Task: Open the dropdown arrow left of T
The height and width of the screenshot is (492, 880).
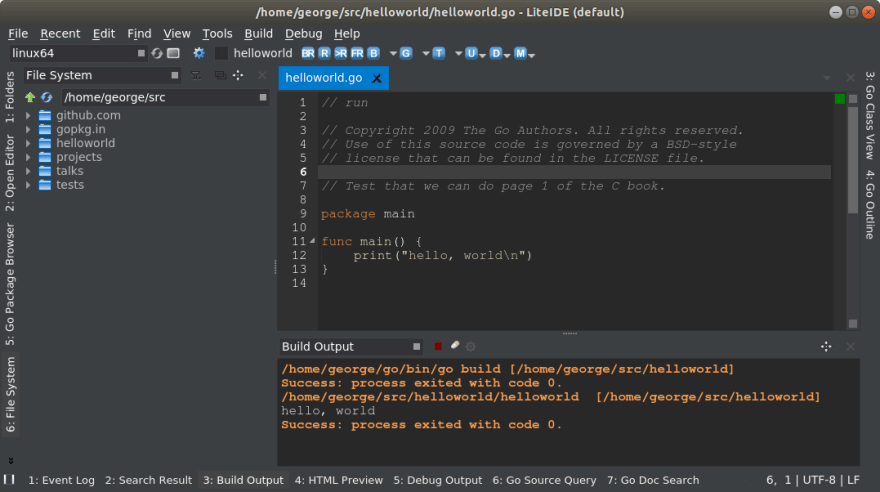Action: pos(426,54)
